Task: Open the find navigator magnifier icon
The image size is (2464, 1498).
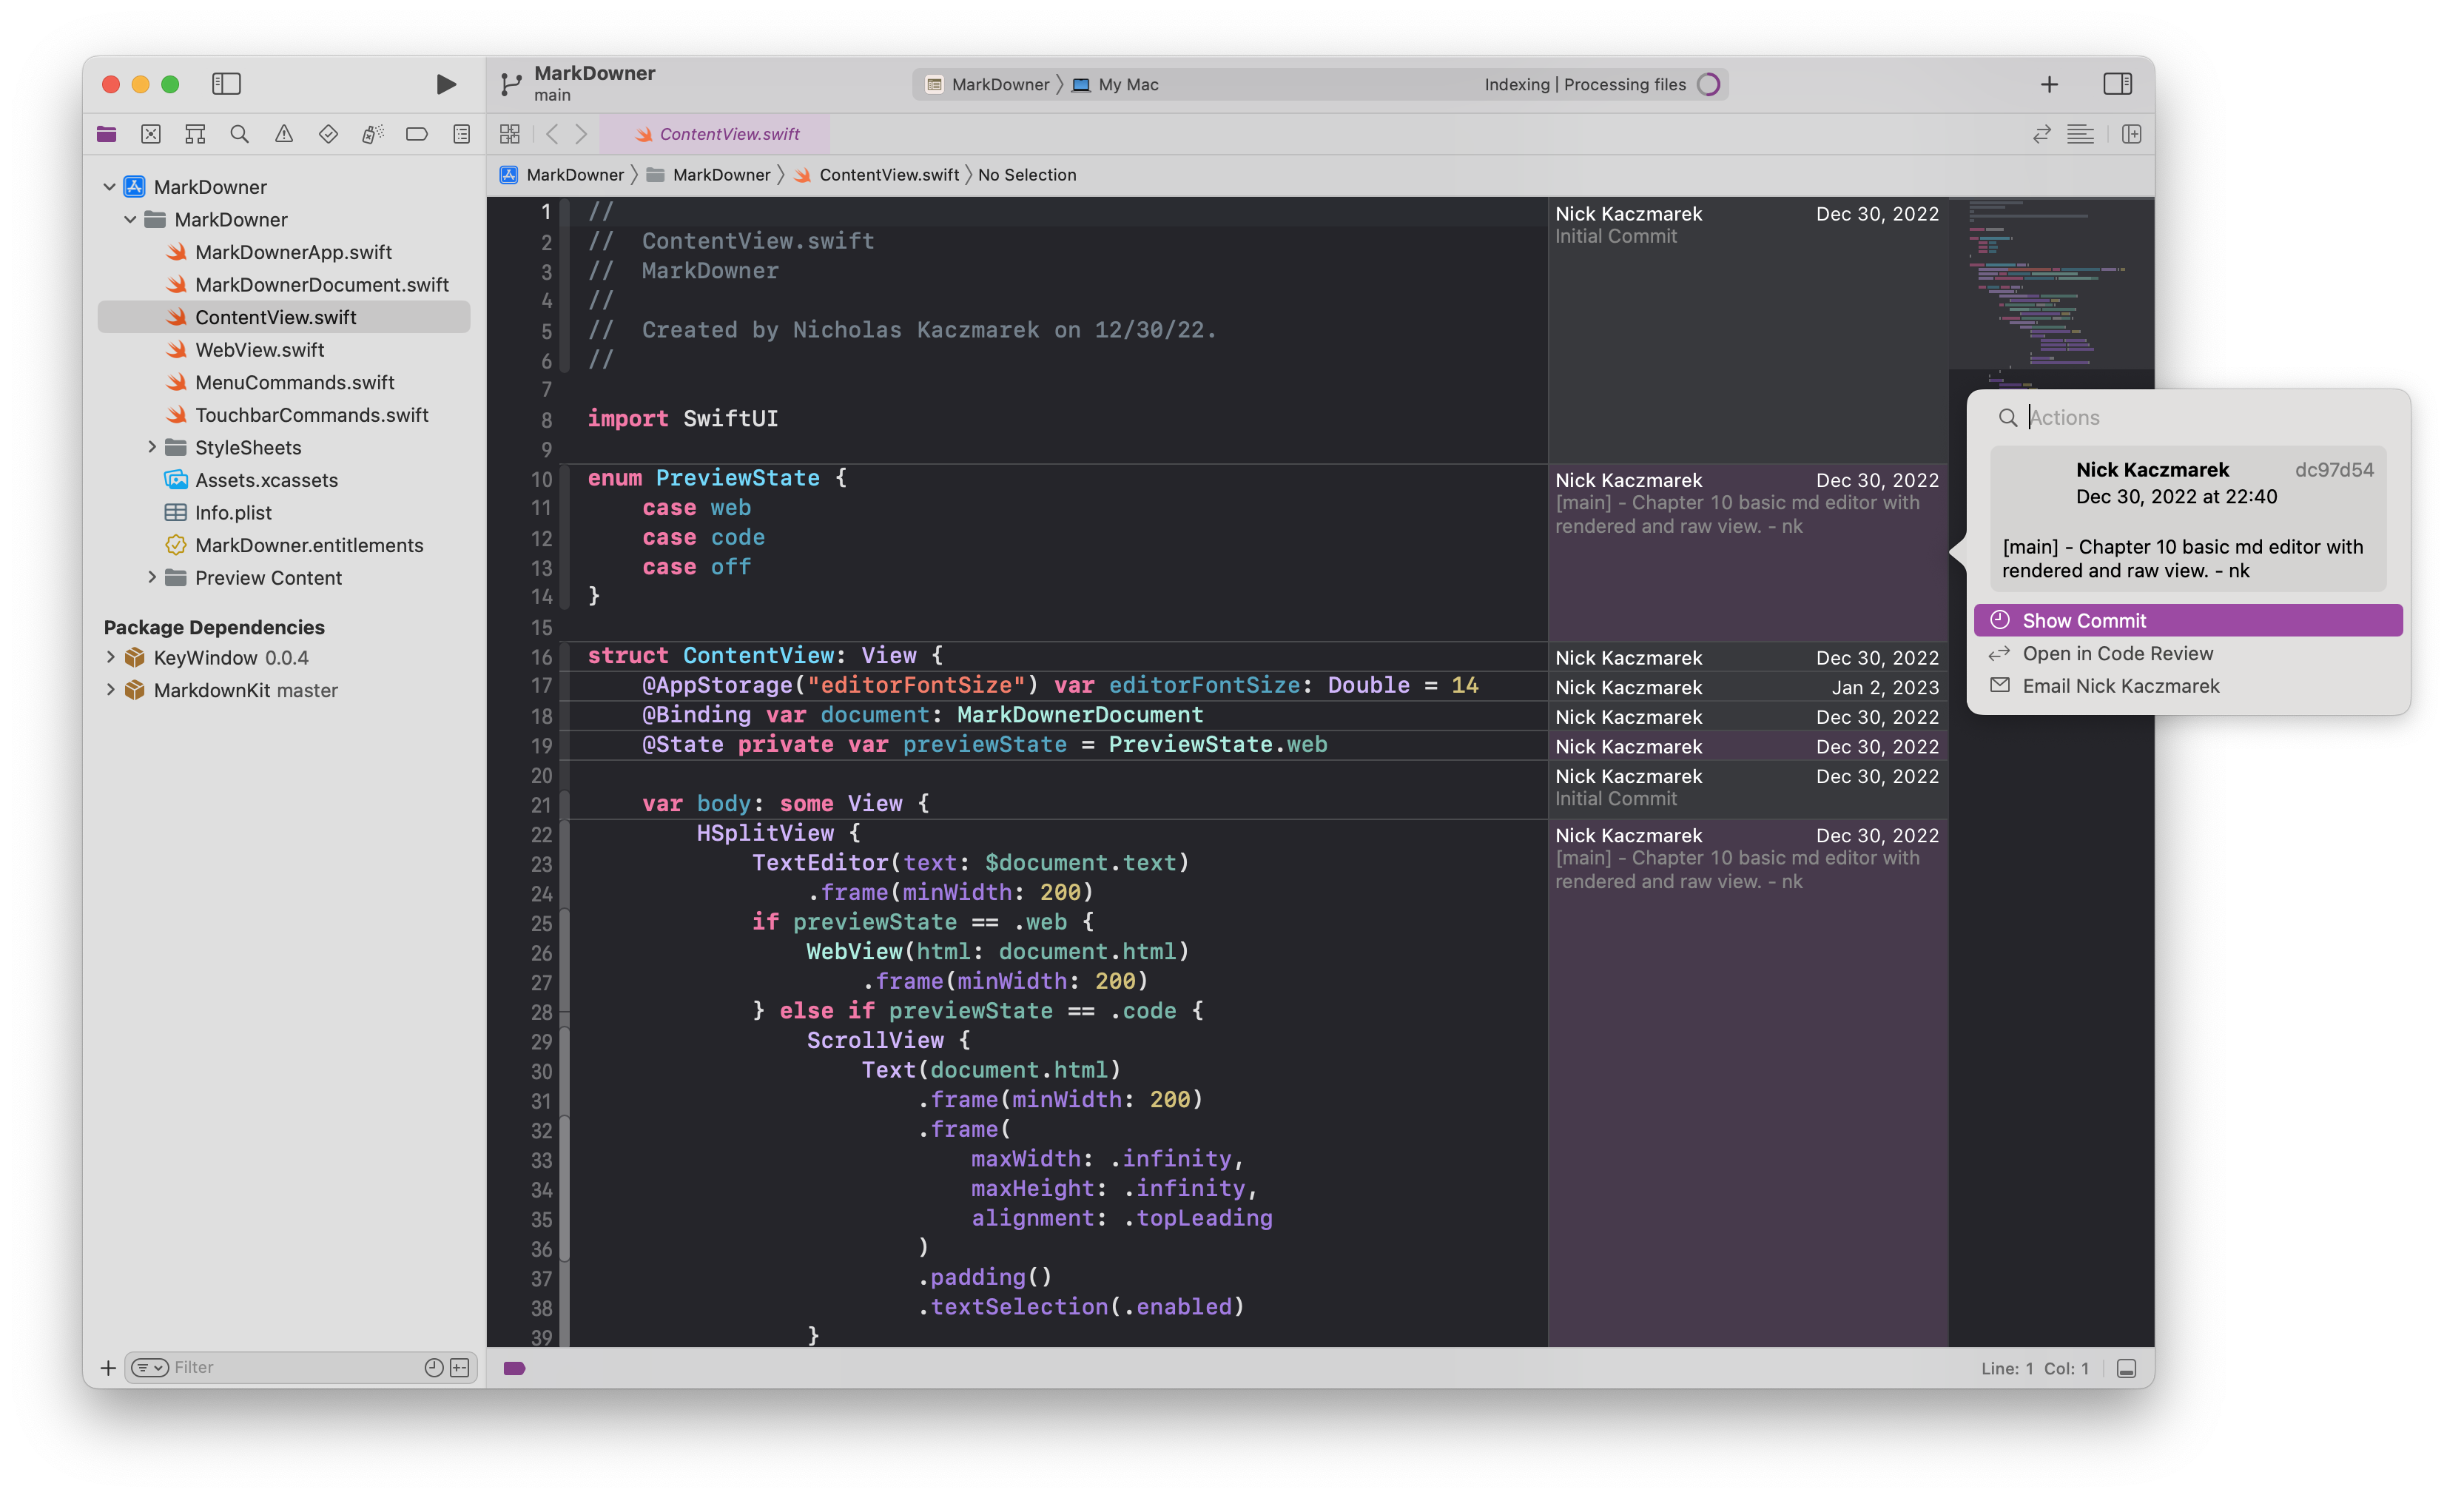Action: (239, 134)
